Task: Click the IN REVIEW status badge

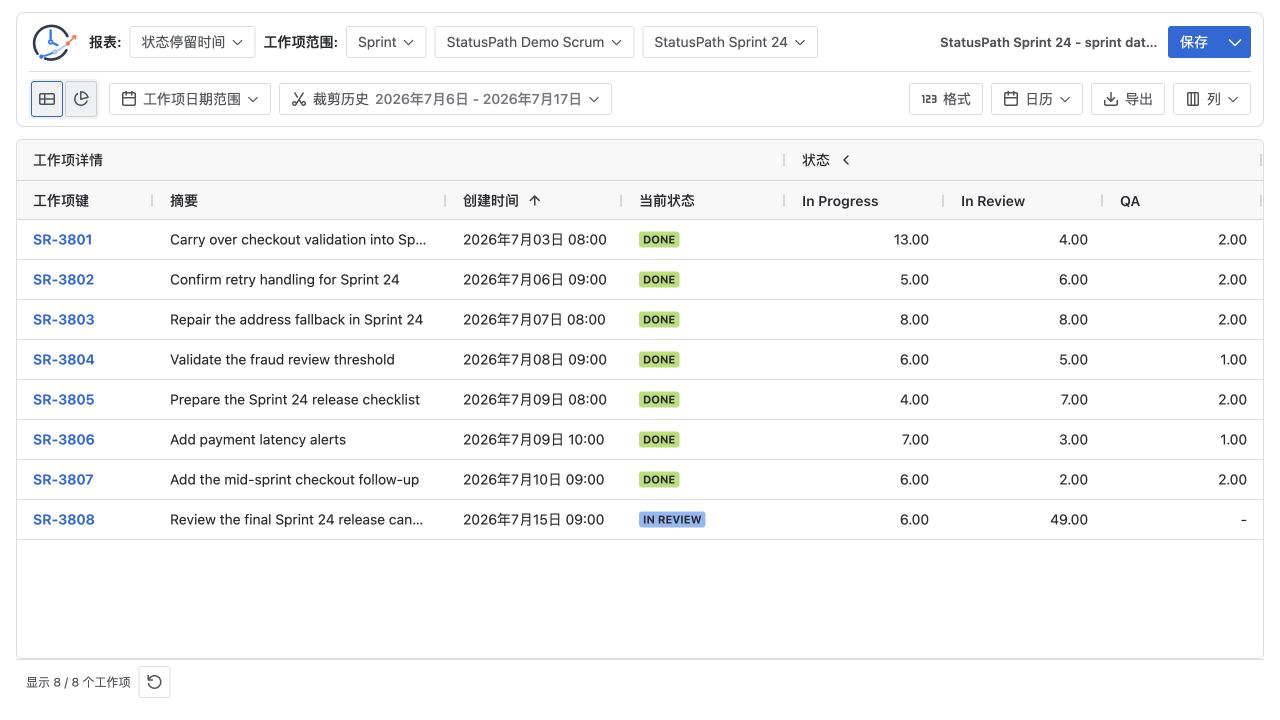Action: tap(672, 520)
